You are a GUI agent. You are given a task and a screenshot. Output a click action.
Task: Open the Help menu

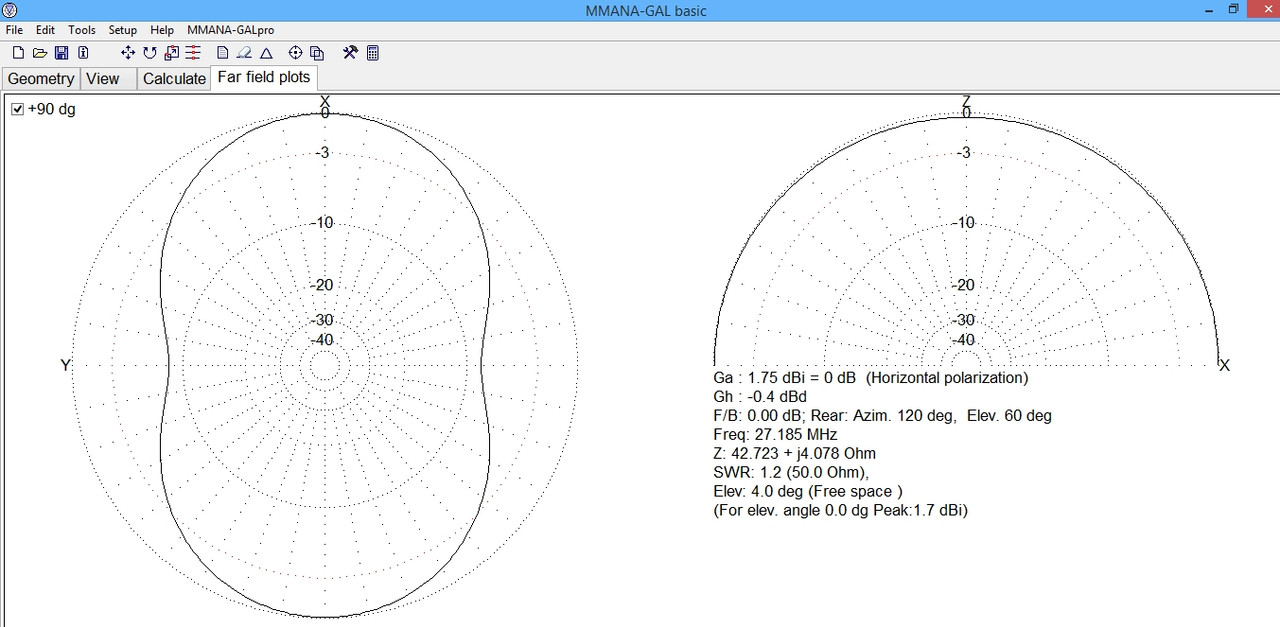pyautogui.click(x=162, y=30)
